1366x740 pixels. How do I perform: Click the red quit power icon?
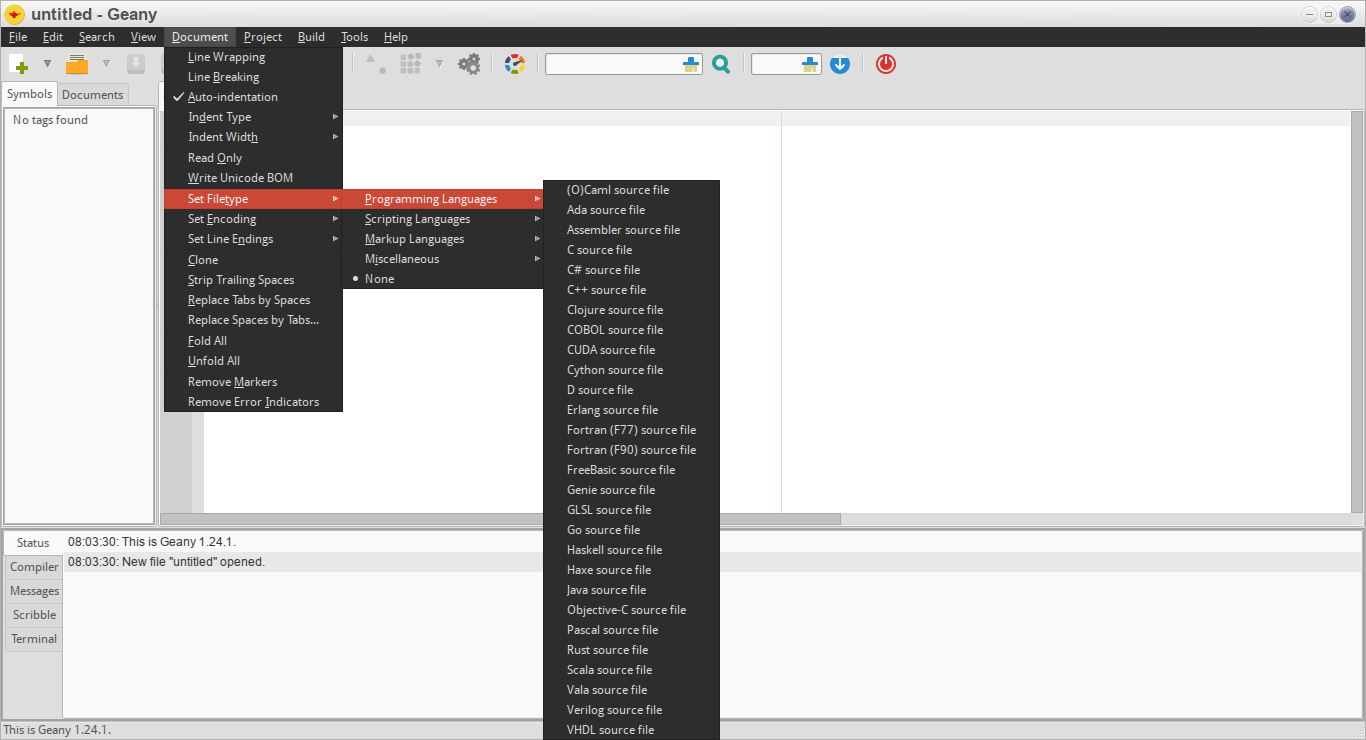click(886, 64)
